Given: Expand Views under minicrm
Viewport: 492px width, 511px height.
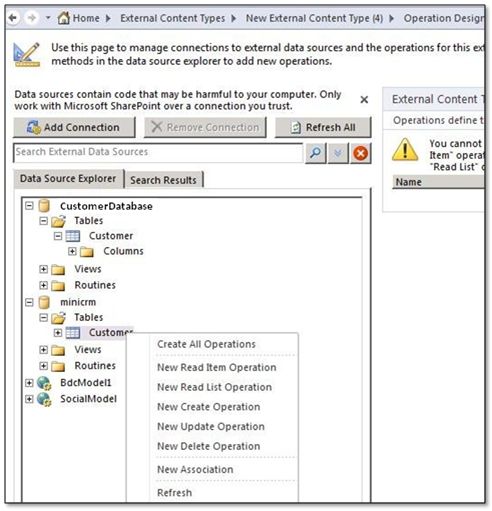Looking at the screenshot, I should point(44,350).
